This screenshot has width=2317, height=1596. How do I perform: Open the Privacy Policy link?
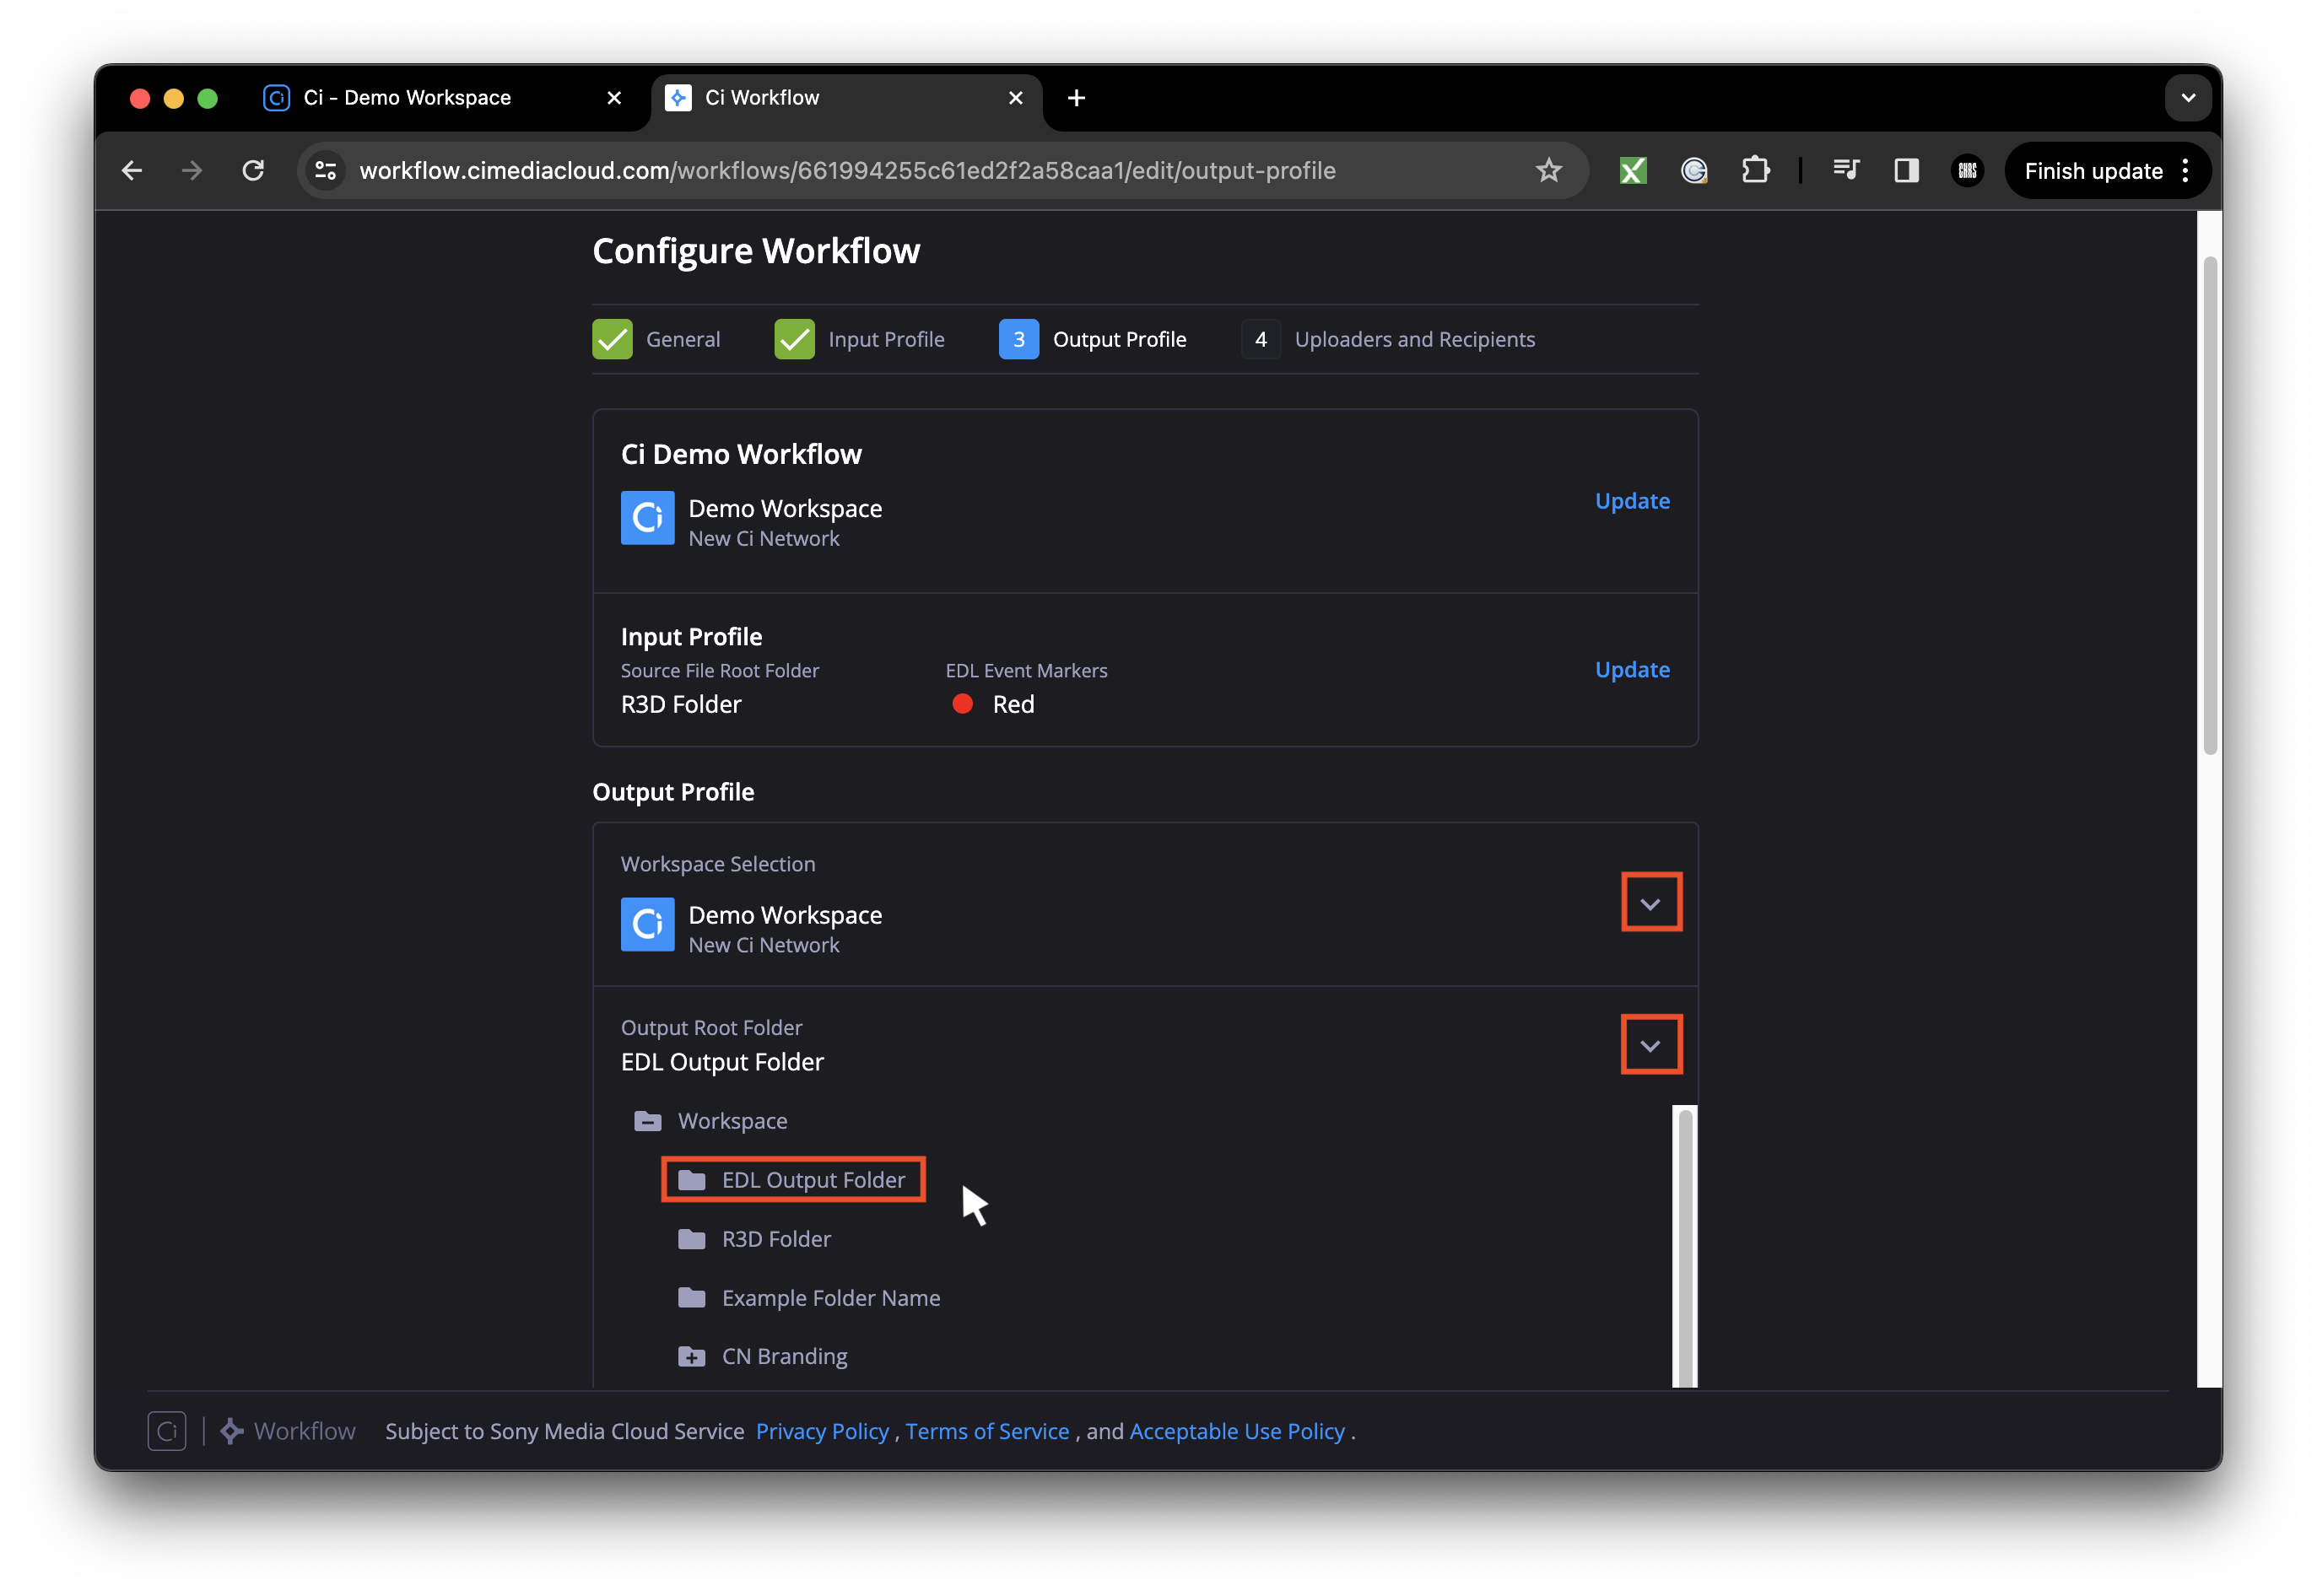point(822,1431)
